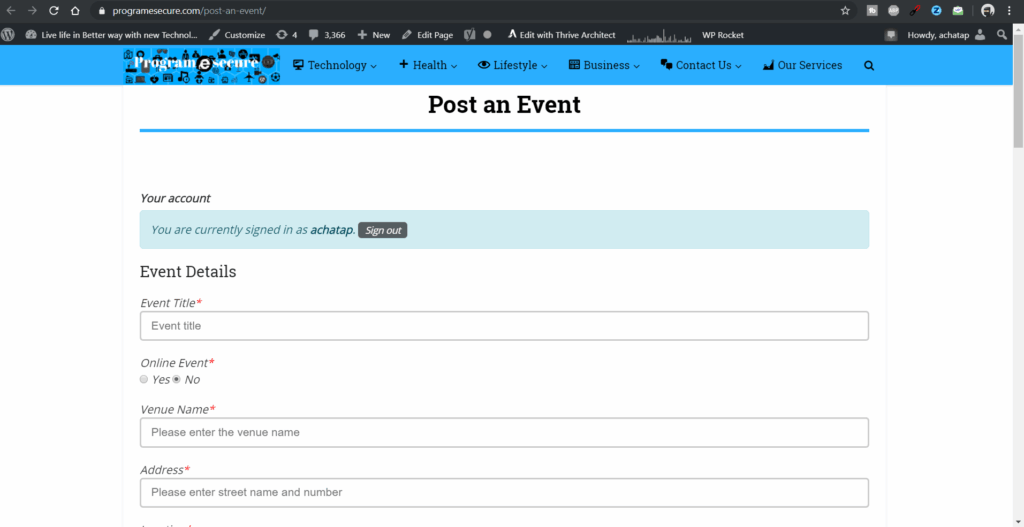Click the admin bar activity sparkline graph

pyautogui.click(x=659, y=35)
